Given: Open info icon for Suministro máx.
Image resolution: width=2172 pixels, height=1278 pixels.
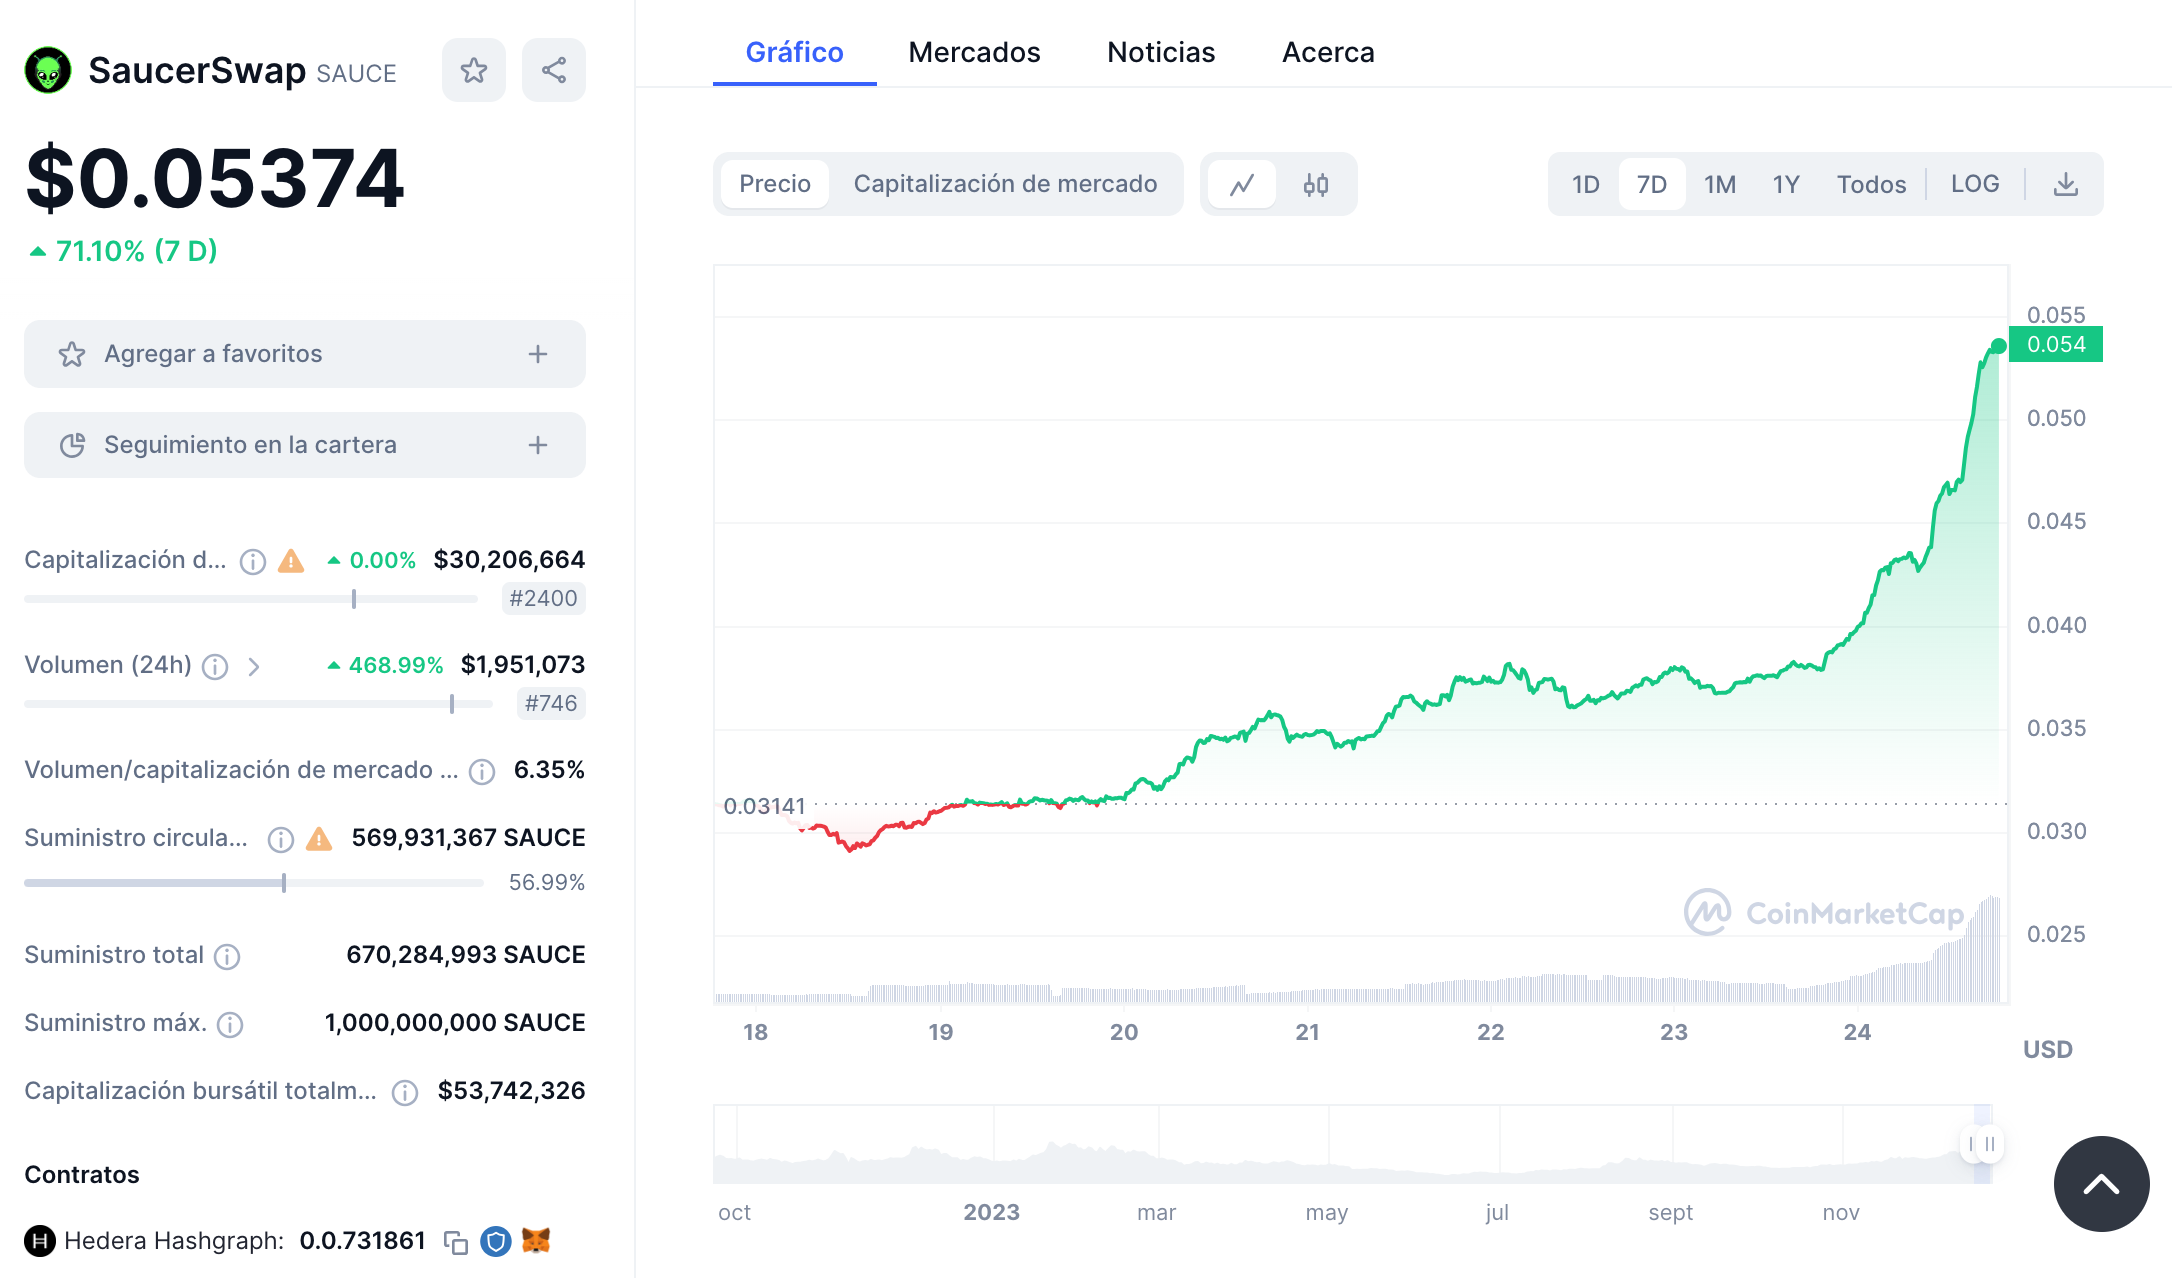Looking at the screenshot, I should tap(230, 1024).
